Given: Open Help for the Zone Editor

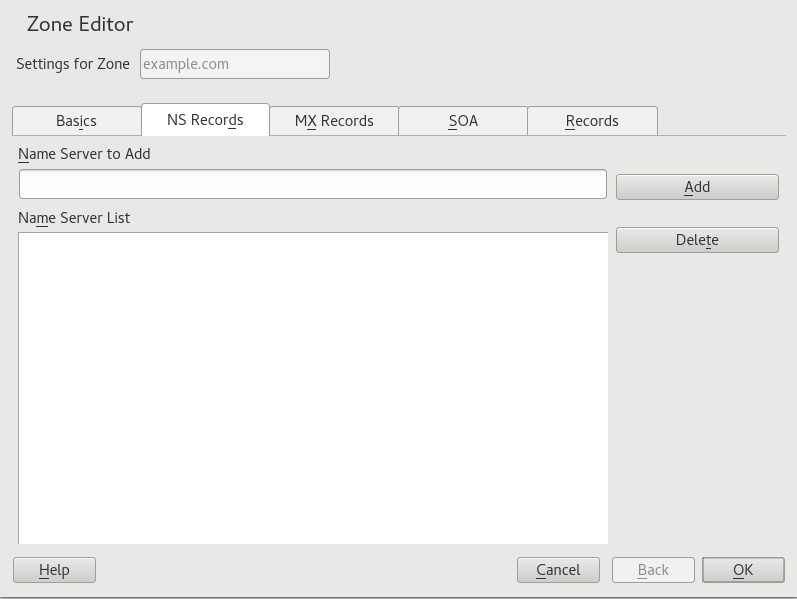Looking at the screenshot, I should tap(54, 570).
